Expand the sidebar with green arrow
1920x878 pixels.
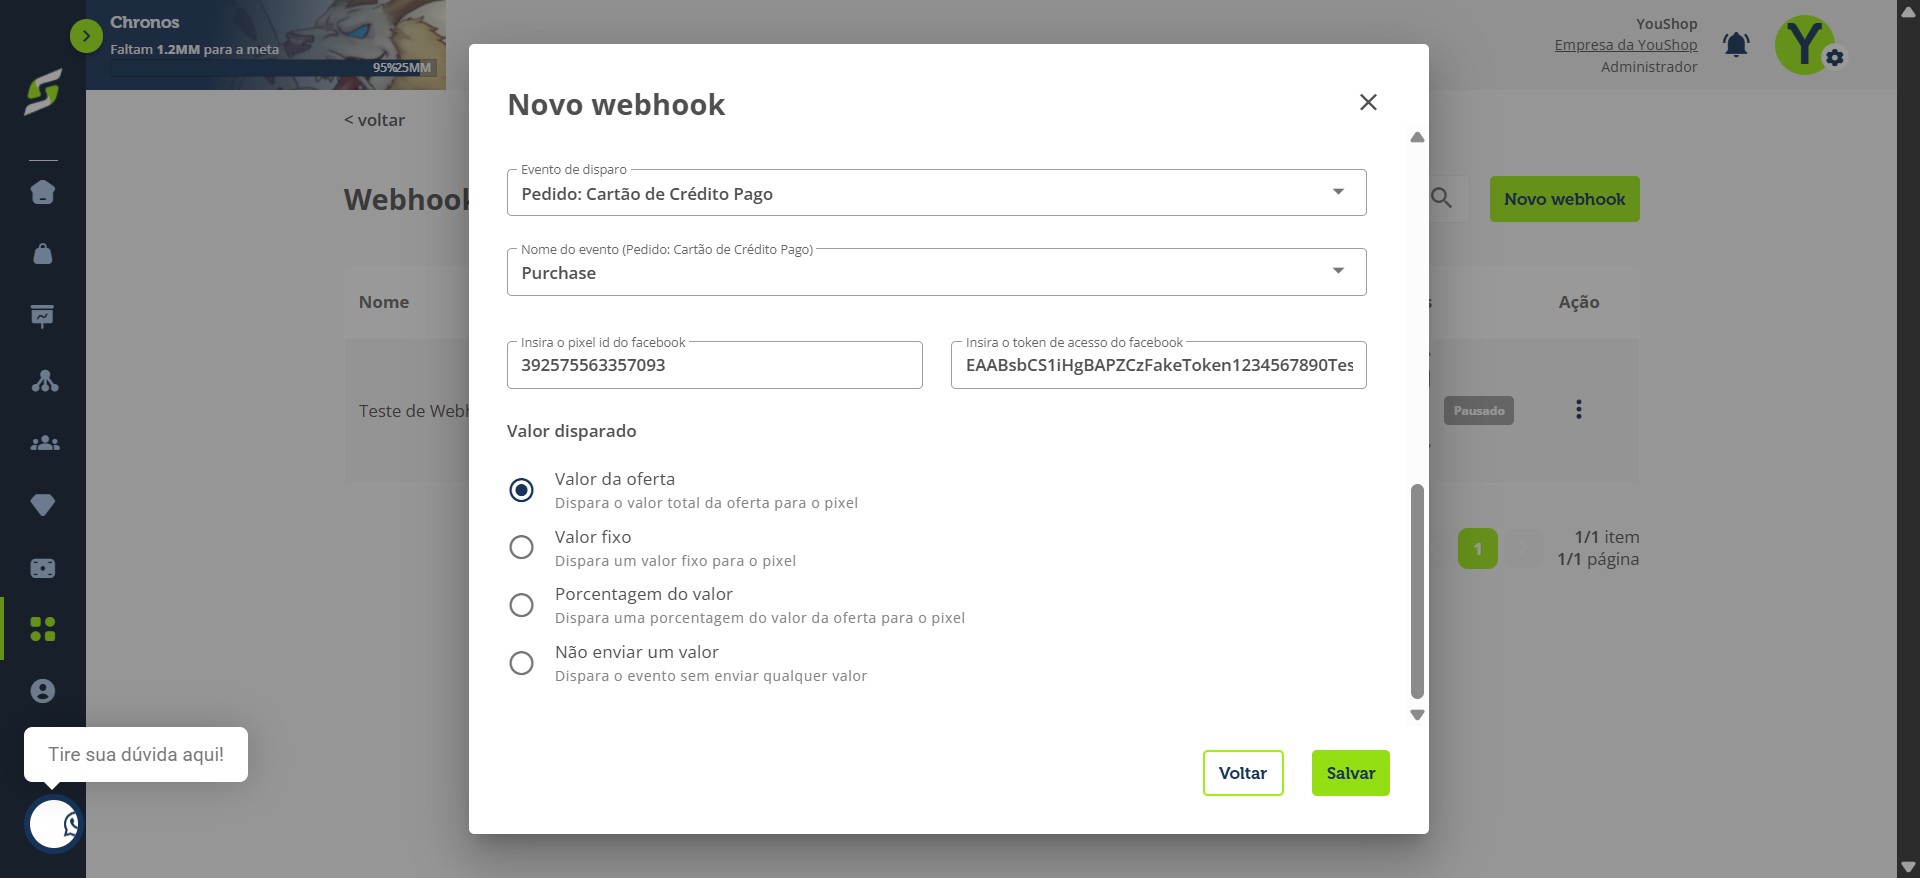pyautogui.click(x=86, y=37)
